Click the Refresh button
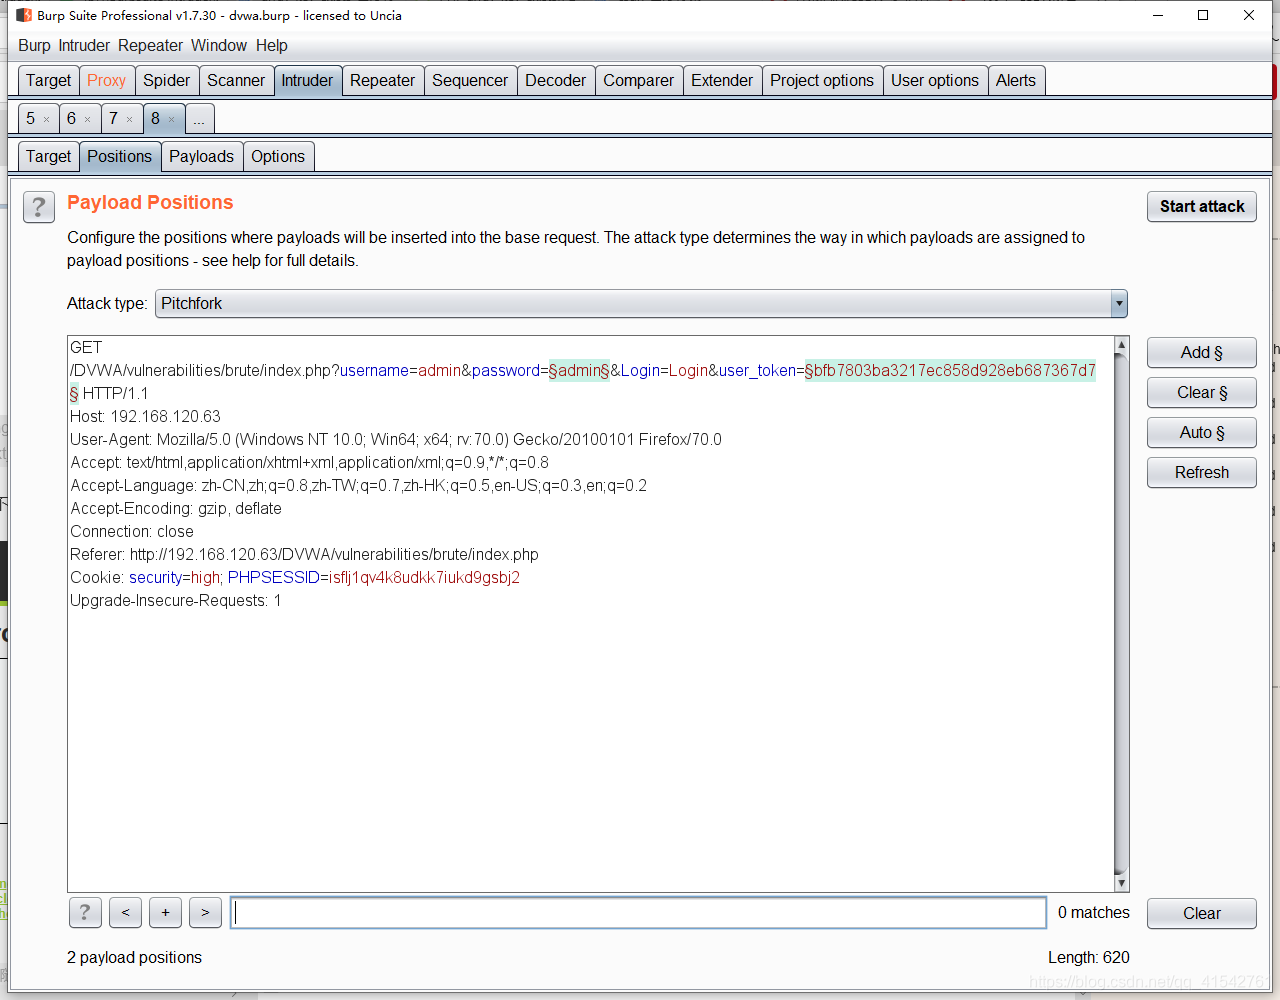The height and width of the screenshot is (1000, 1280). pyautogui.click(x=1202, y=472)
